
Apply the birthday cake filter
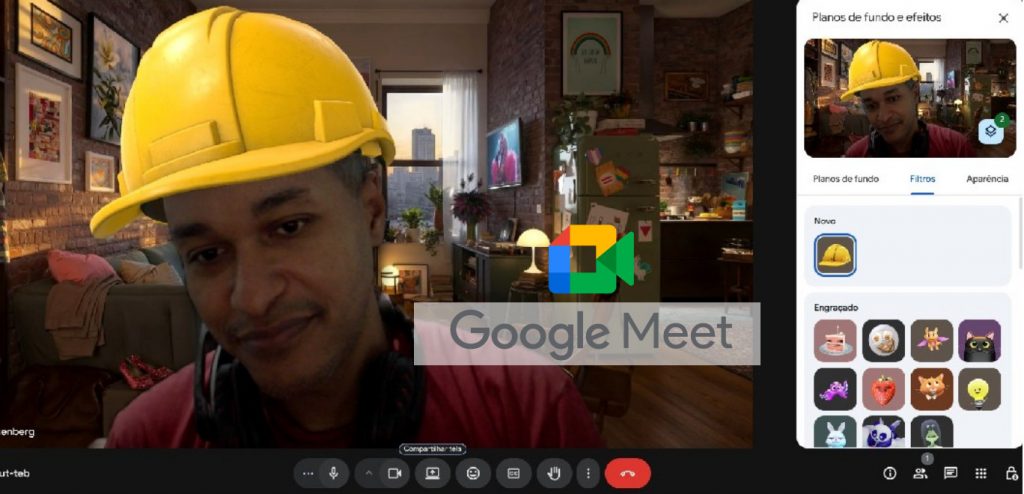click(835, 340)
